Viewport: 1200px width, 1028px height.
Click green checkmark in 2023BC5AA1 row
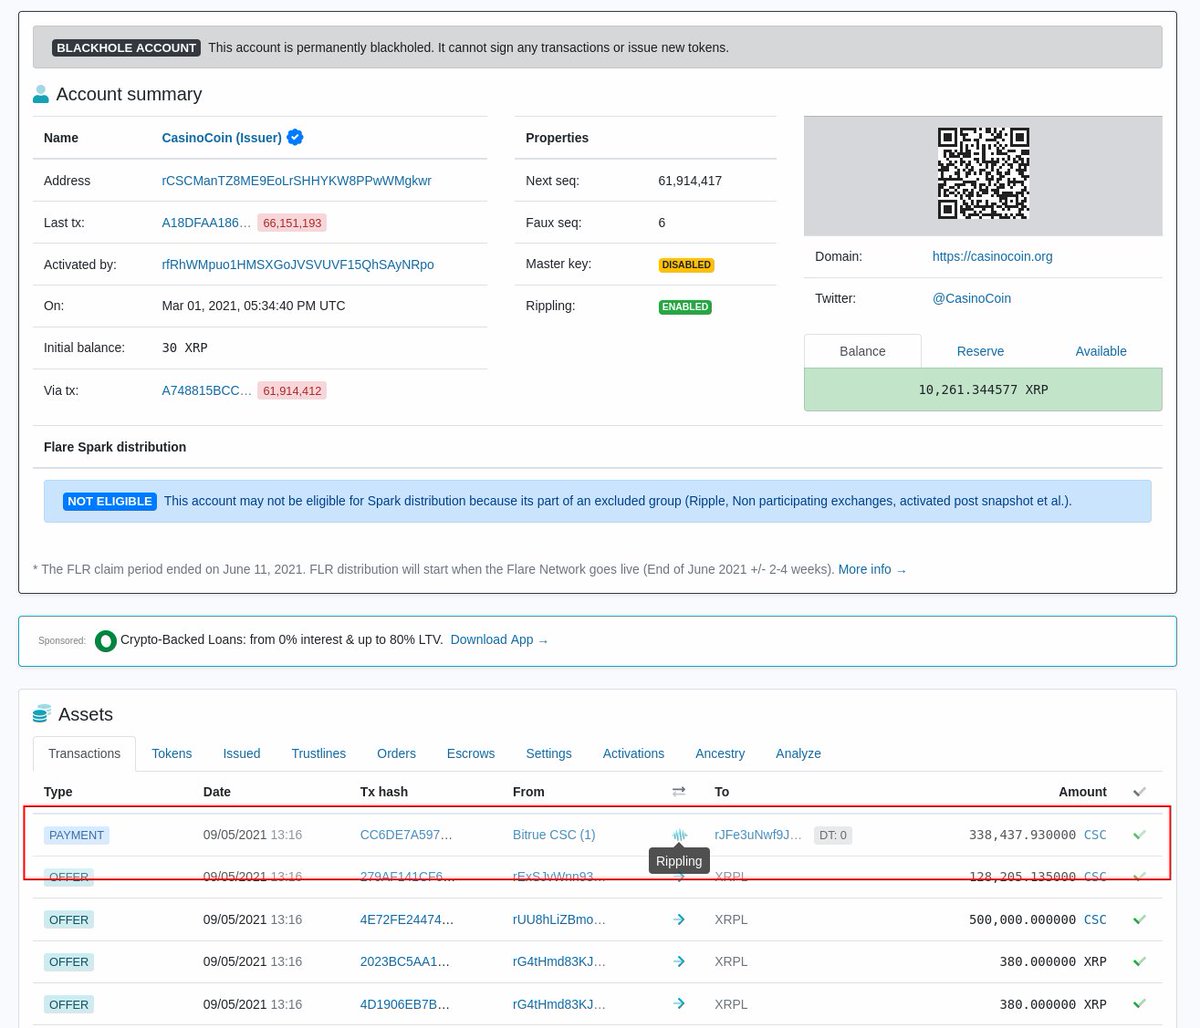pos(1139,961)
